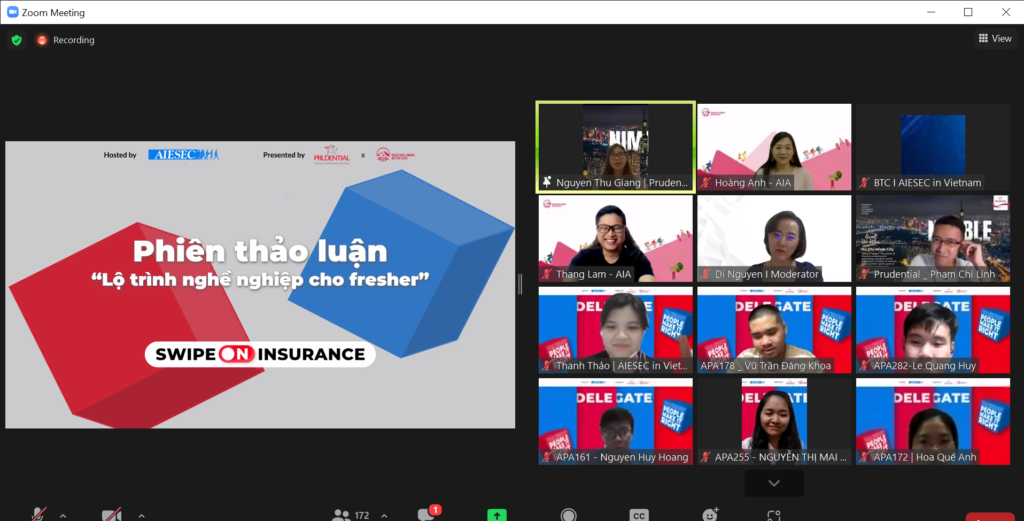Click muted mic icon on Hoa Quế Anh's tile
The image size is (1024, 521).
[x=865, y=457]
